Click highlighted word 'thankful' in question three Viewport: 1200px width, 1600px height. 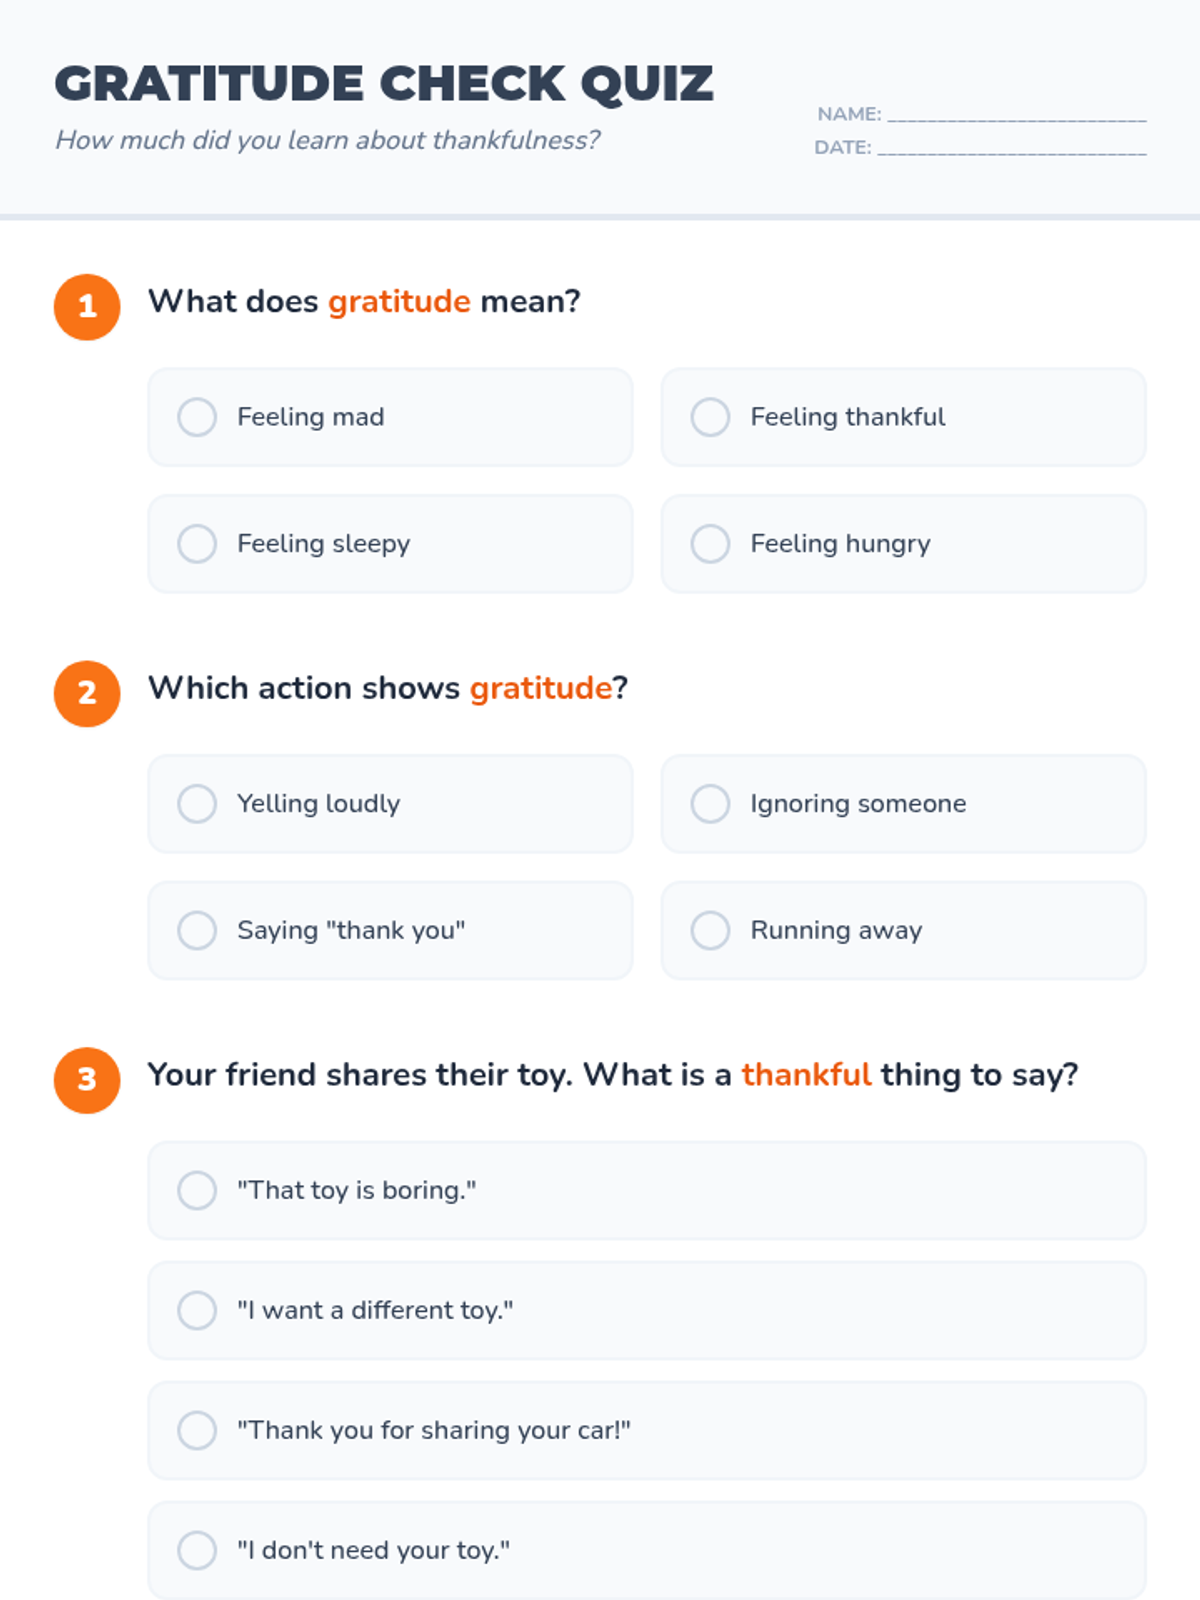pyautogui.click(x=806, y=1075)
